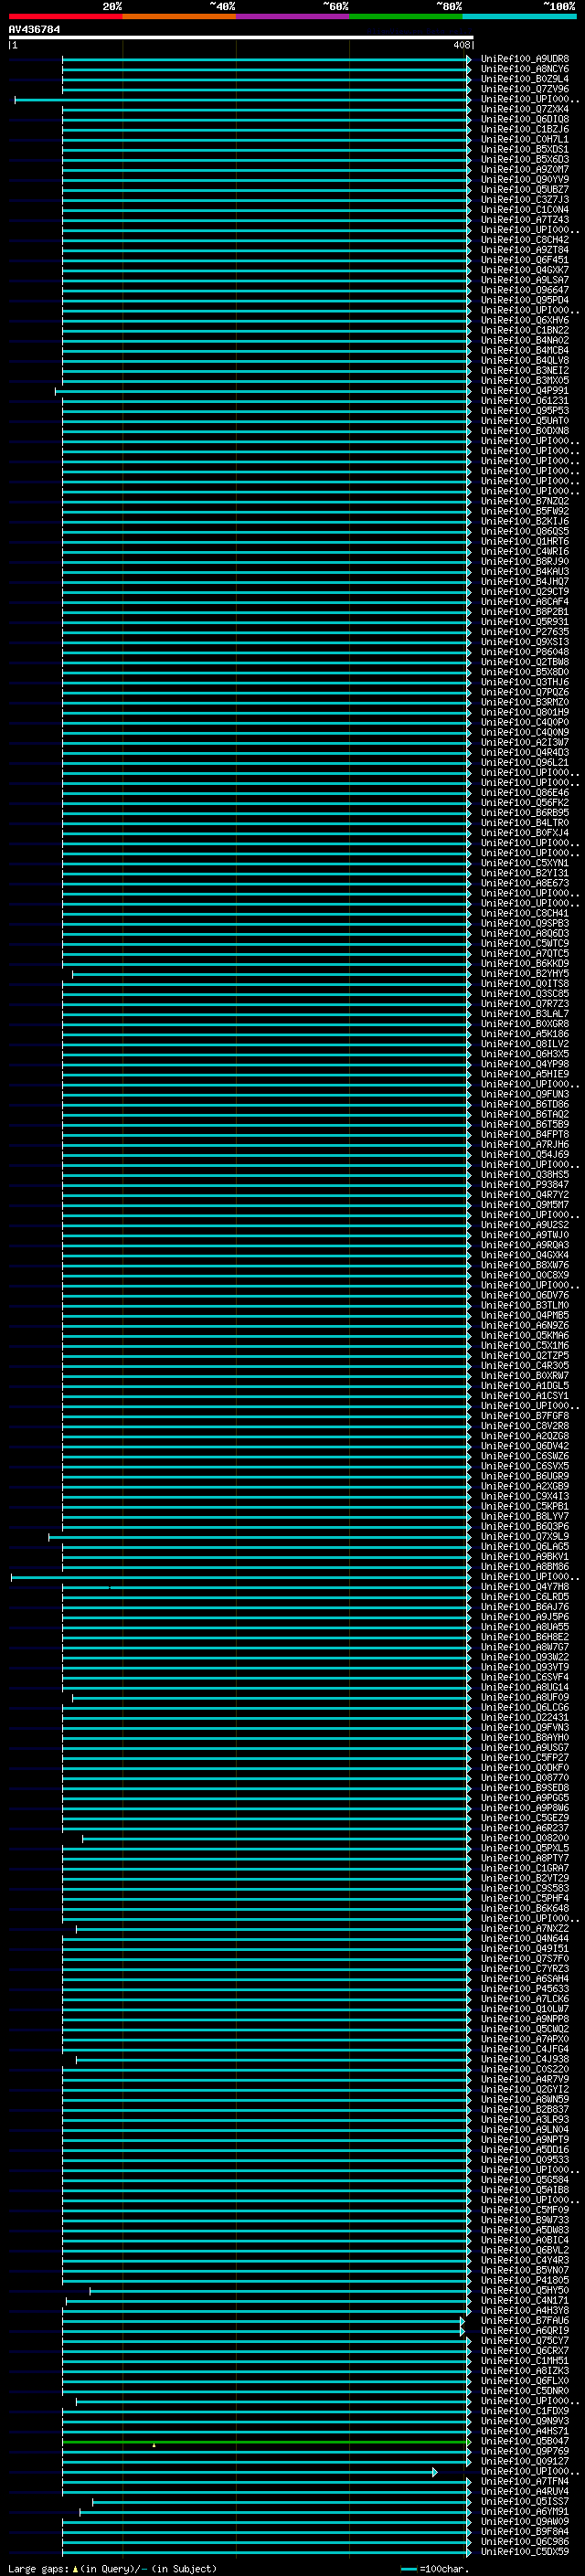Select the UniRef100_P27635 label

pos(525,632)
